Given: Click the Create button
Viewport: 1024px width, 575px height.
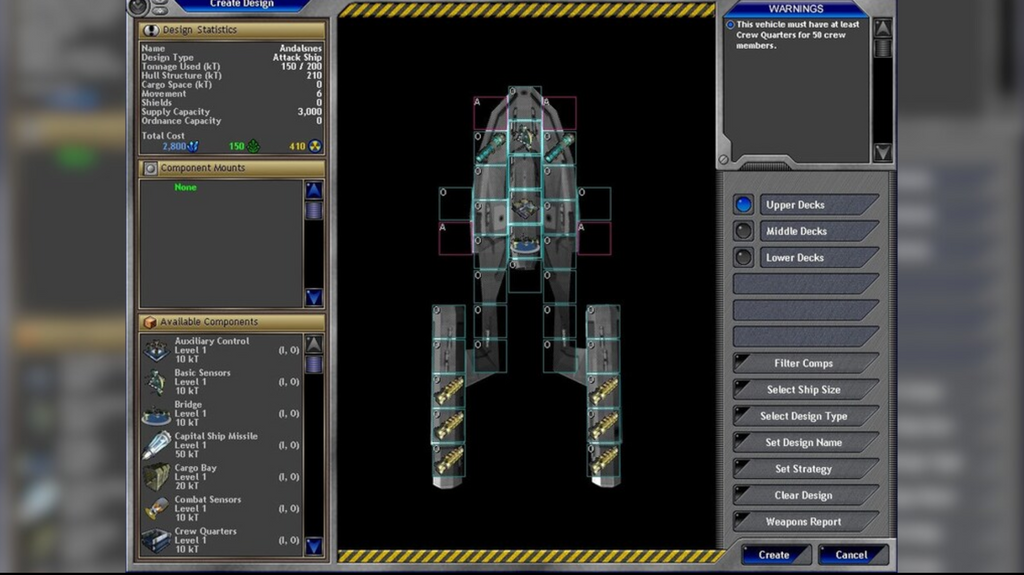Looking at the screenshot, I should 775,555.
